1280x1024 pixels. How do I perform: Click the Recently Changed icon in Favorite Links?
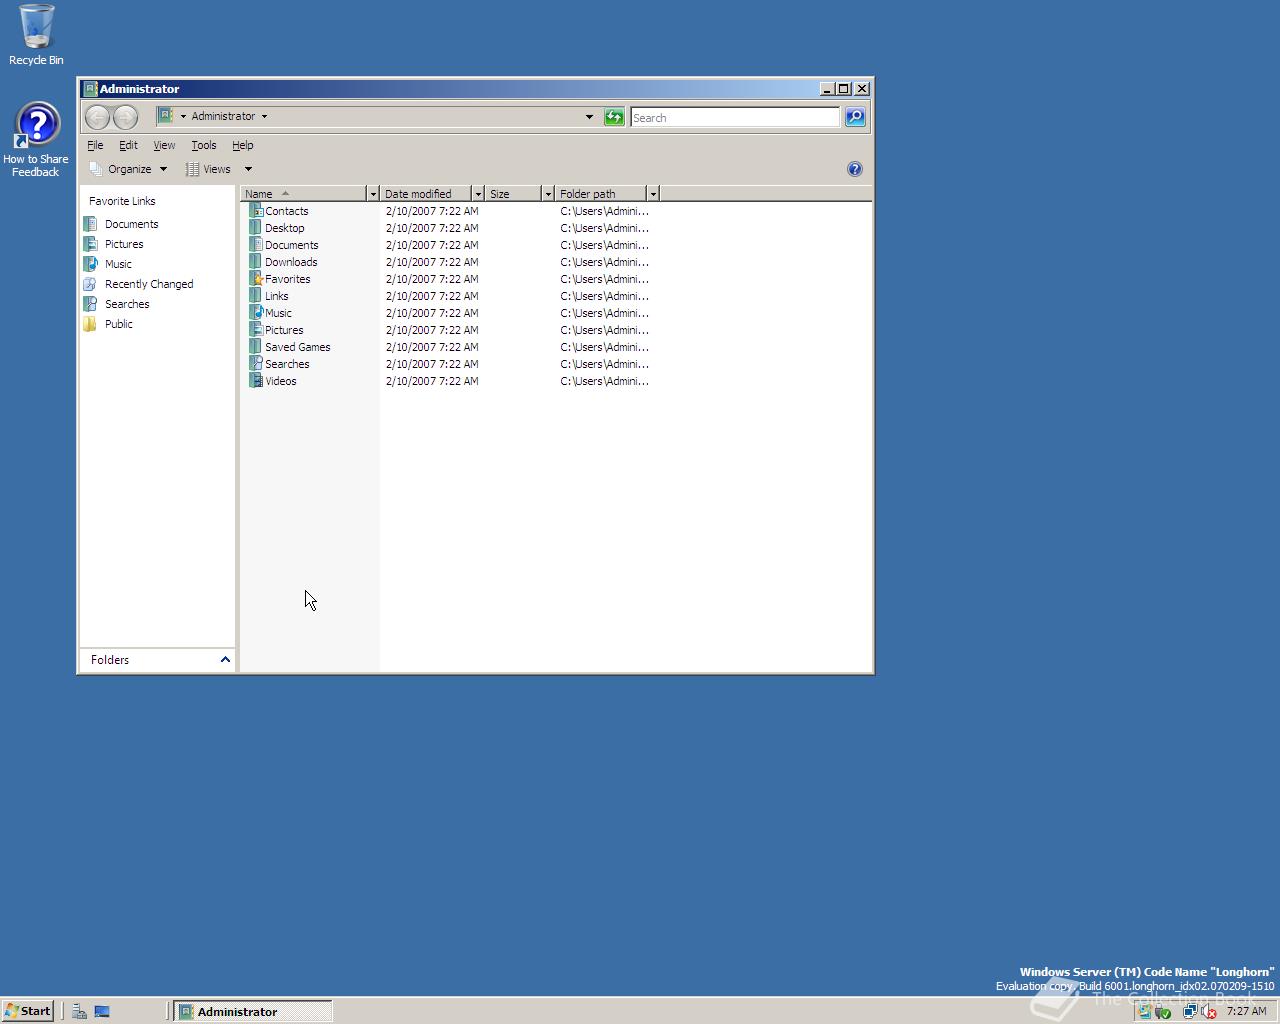tap(90, 284)
